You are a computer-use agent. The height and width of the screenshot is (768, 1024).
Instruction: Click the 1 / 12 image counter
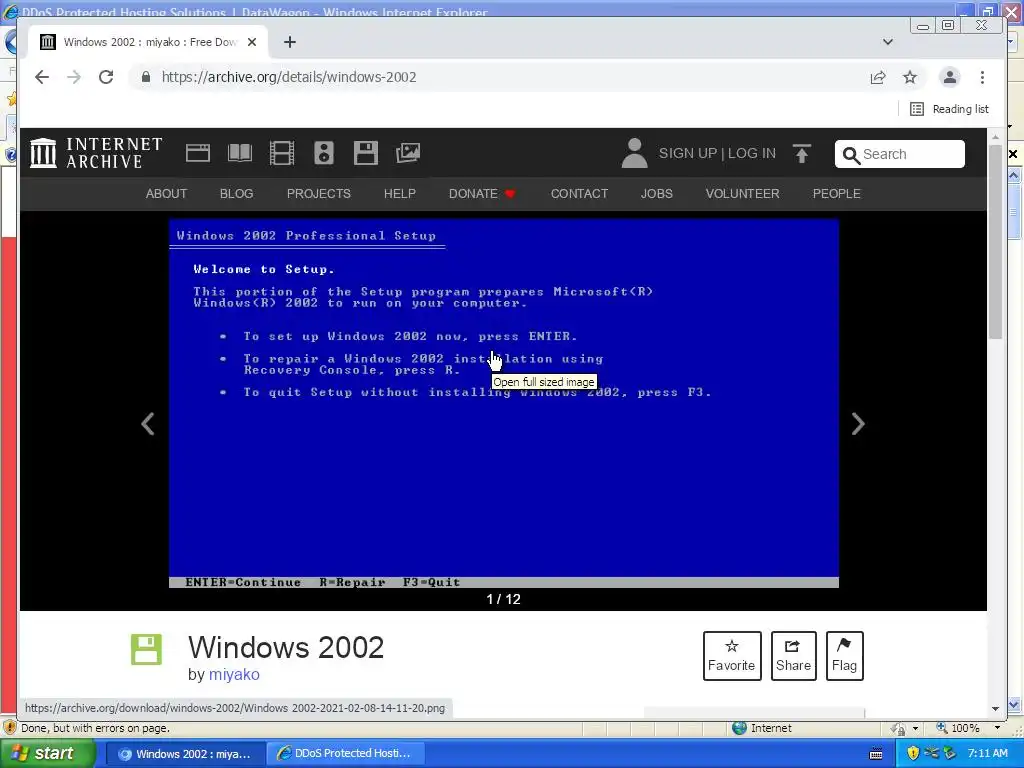pyautogui.click(x=504, y=599)
